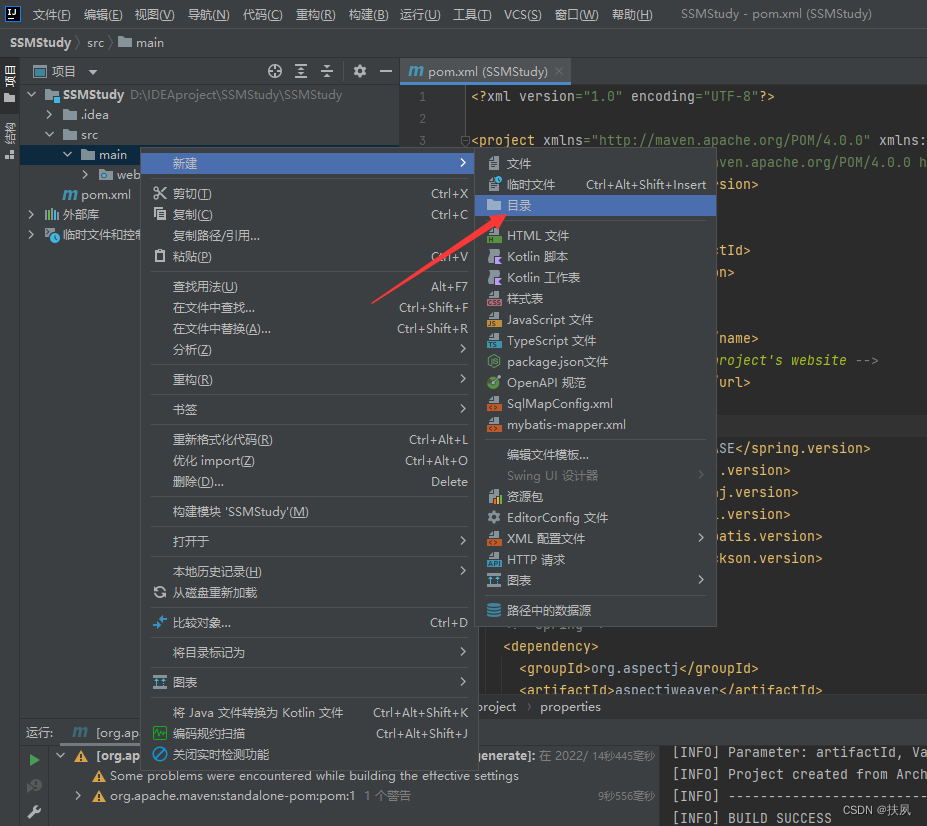
Task: Click the 路径中的数据源 database icon
Action: tap(494, 610)
